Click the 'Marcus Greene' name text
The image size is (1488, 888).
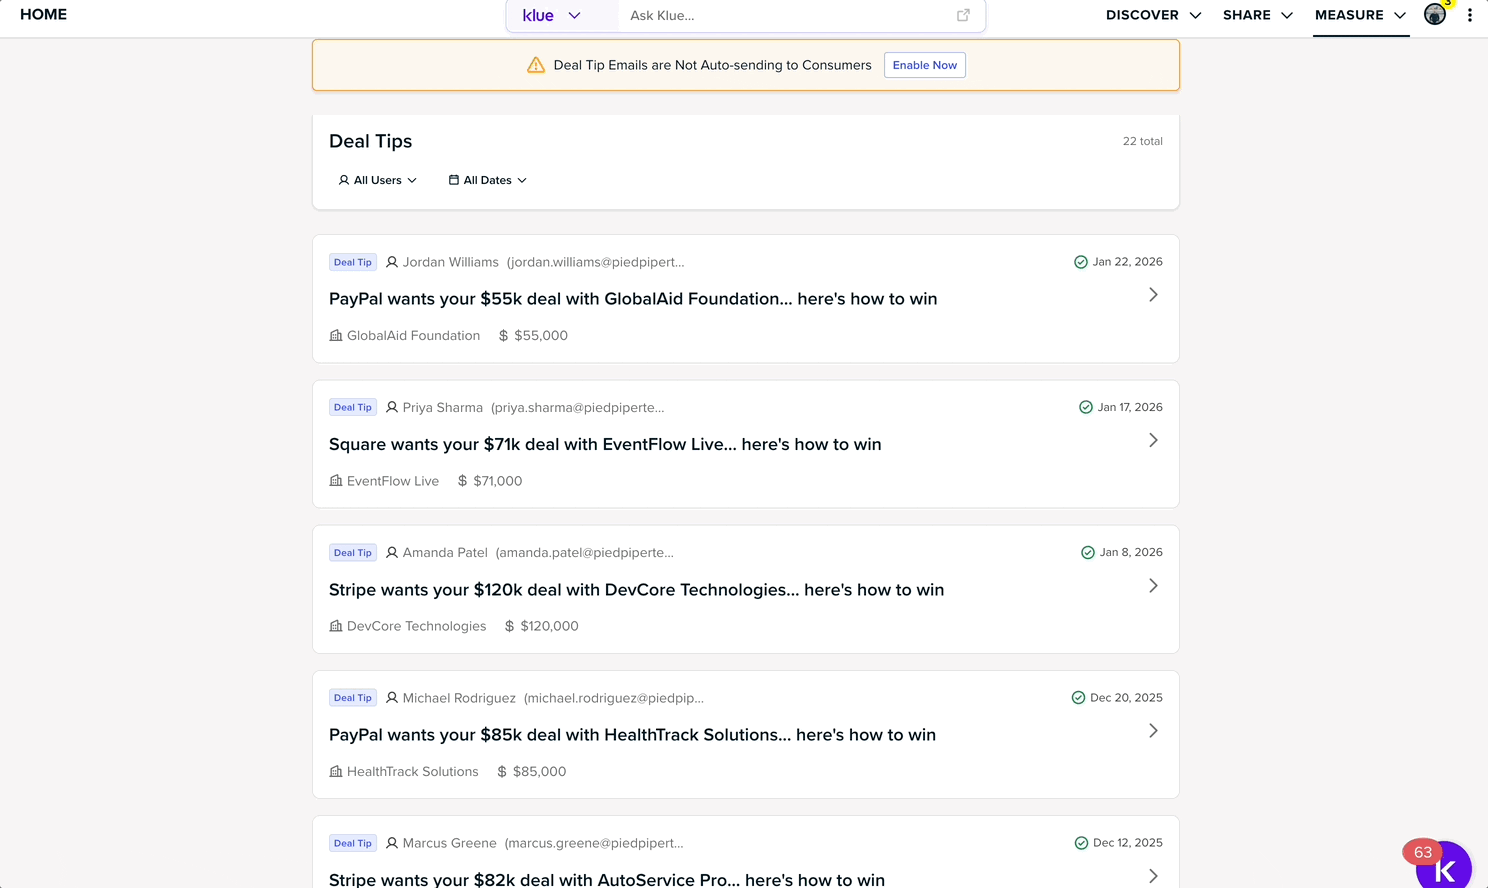tap(449, 843)
